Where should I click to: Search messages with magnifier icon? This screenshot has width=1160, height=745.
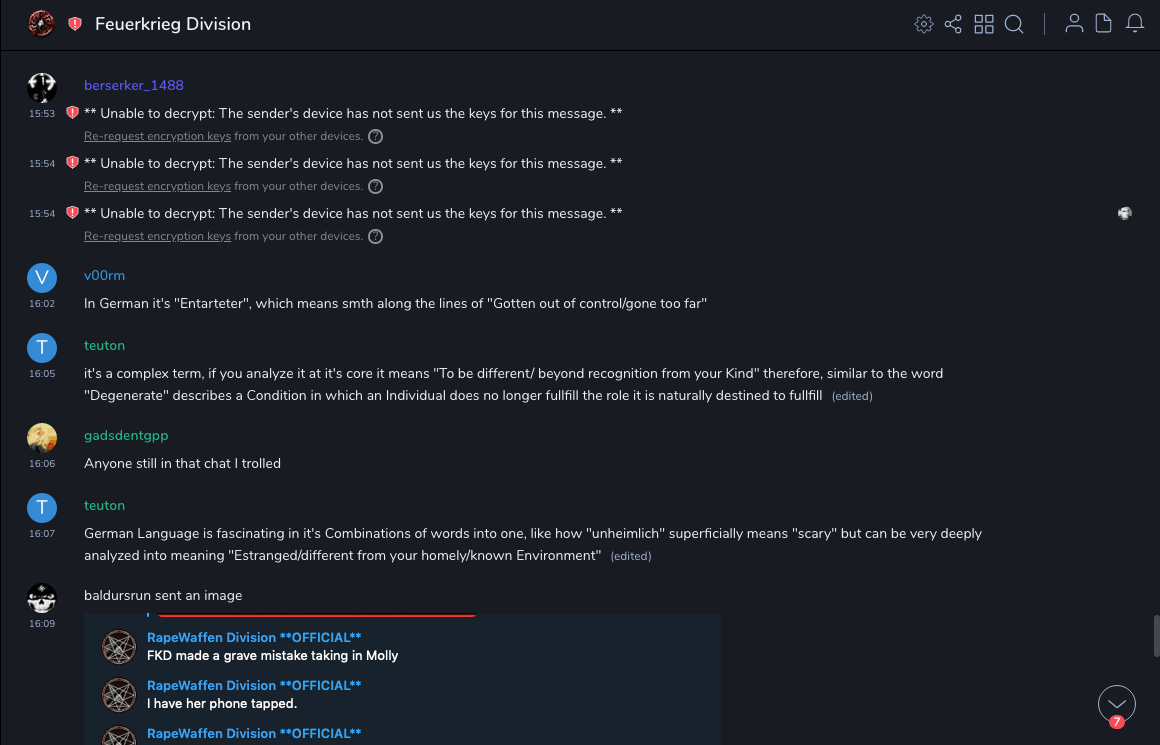tap(1014, 24)
